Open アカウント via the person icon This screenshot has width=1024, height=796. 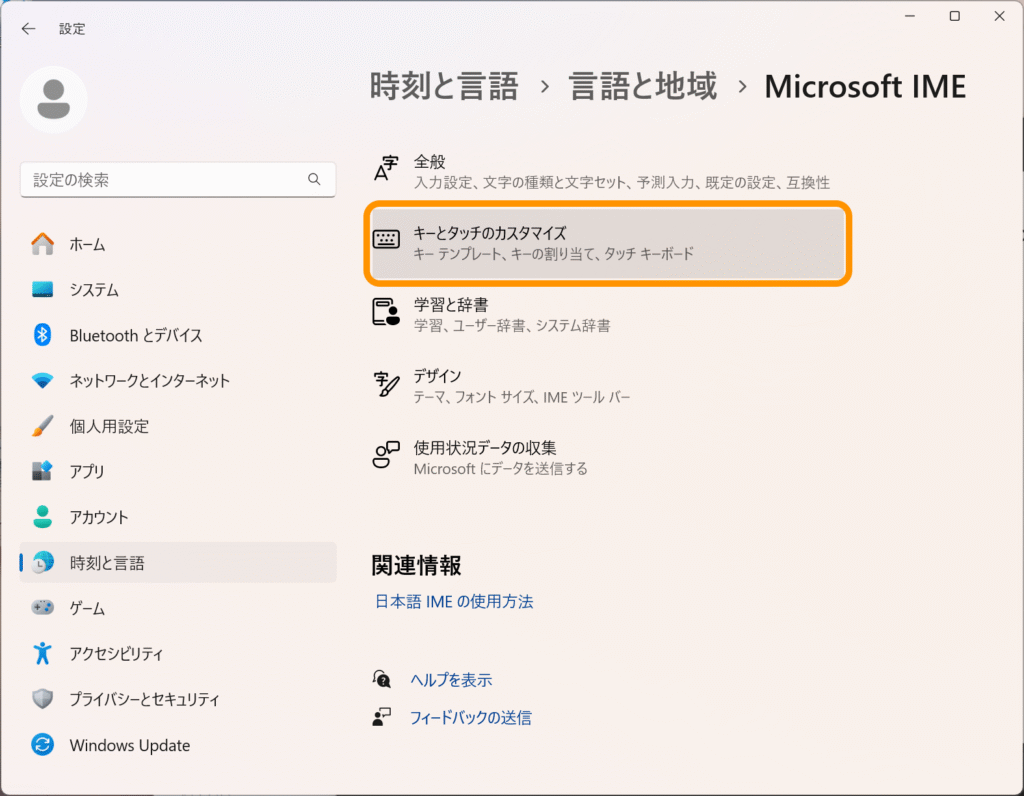(42, 517)
